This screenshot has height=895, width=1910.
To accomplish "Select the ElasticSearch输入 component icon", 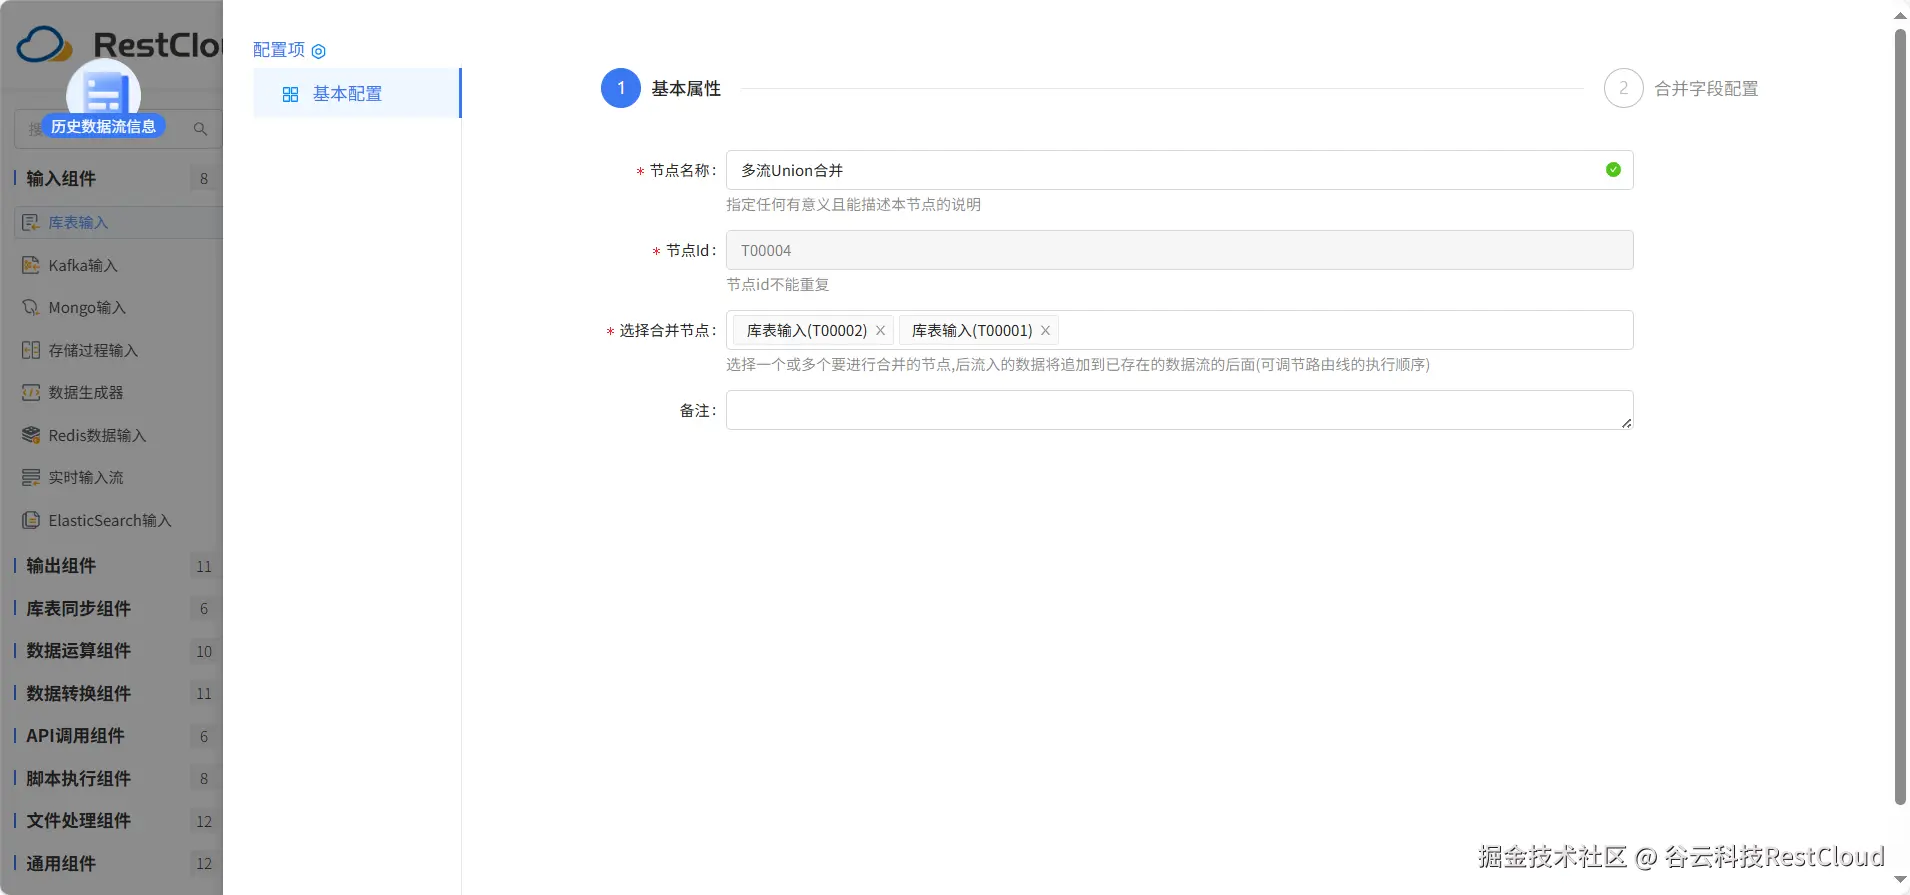I will pos(31,520).
